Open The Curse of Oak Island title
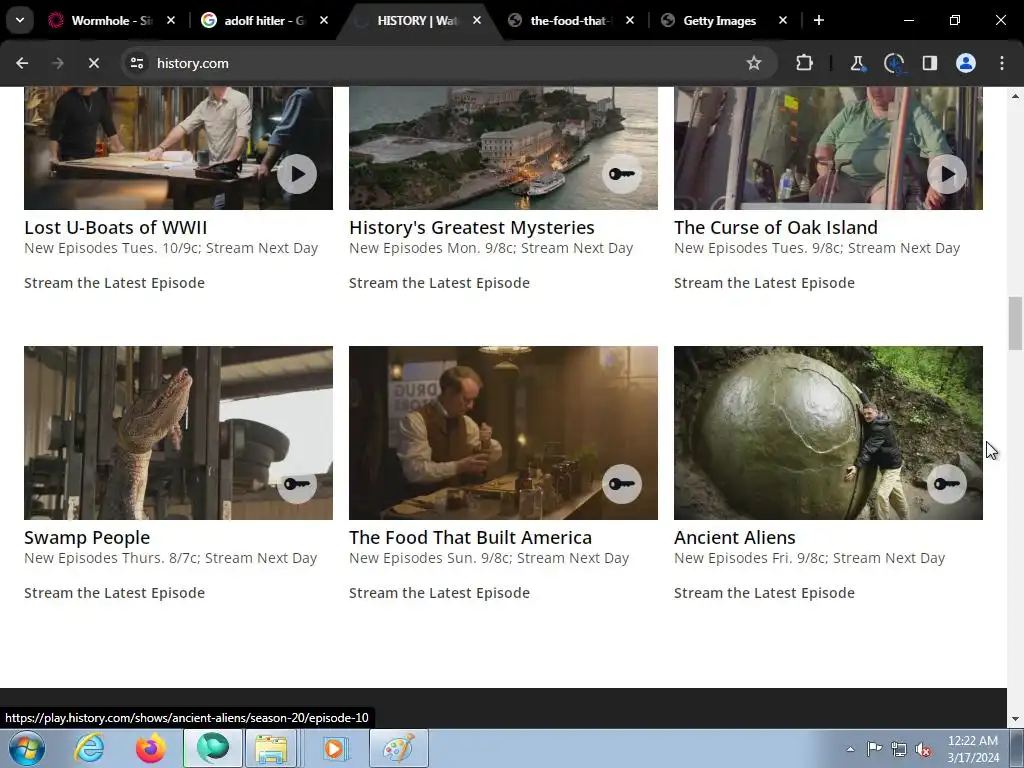The image size is (1024, 768). [x=776, y=227]
